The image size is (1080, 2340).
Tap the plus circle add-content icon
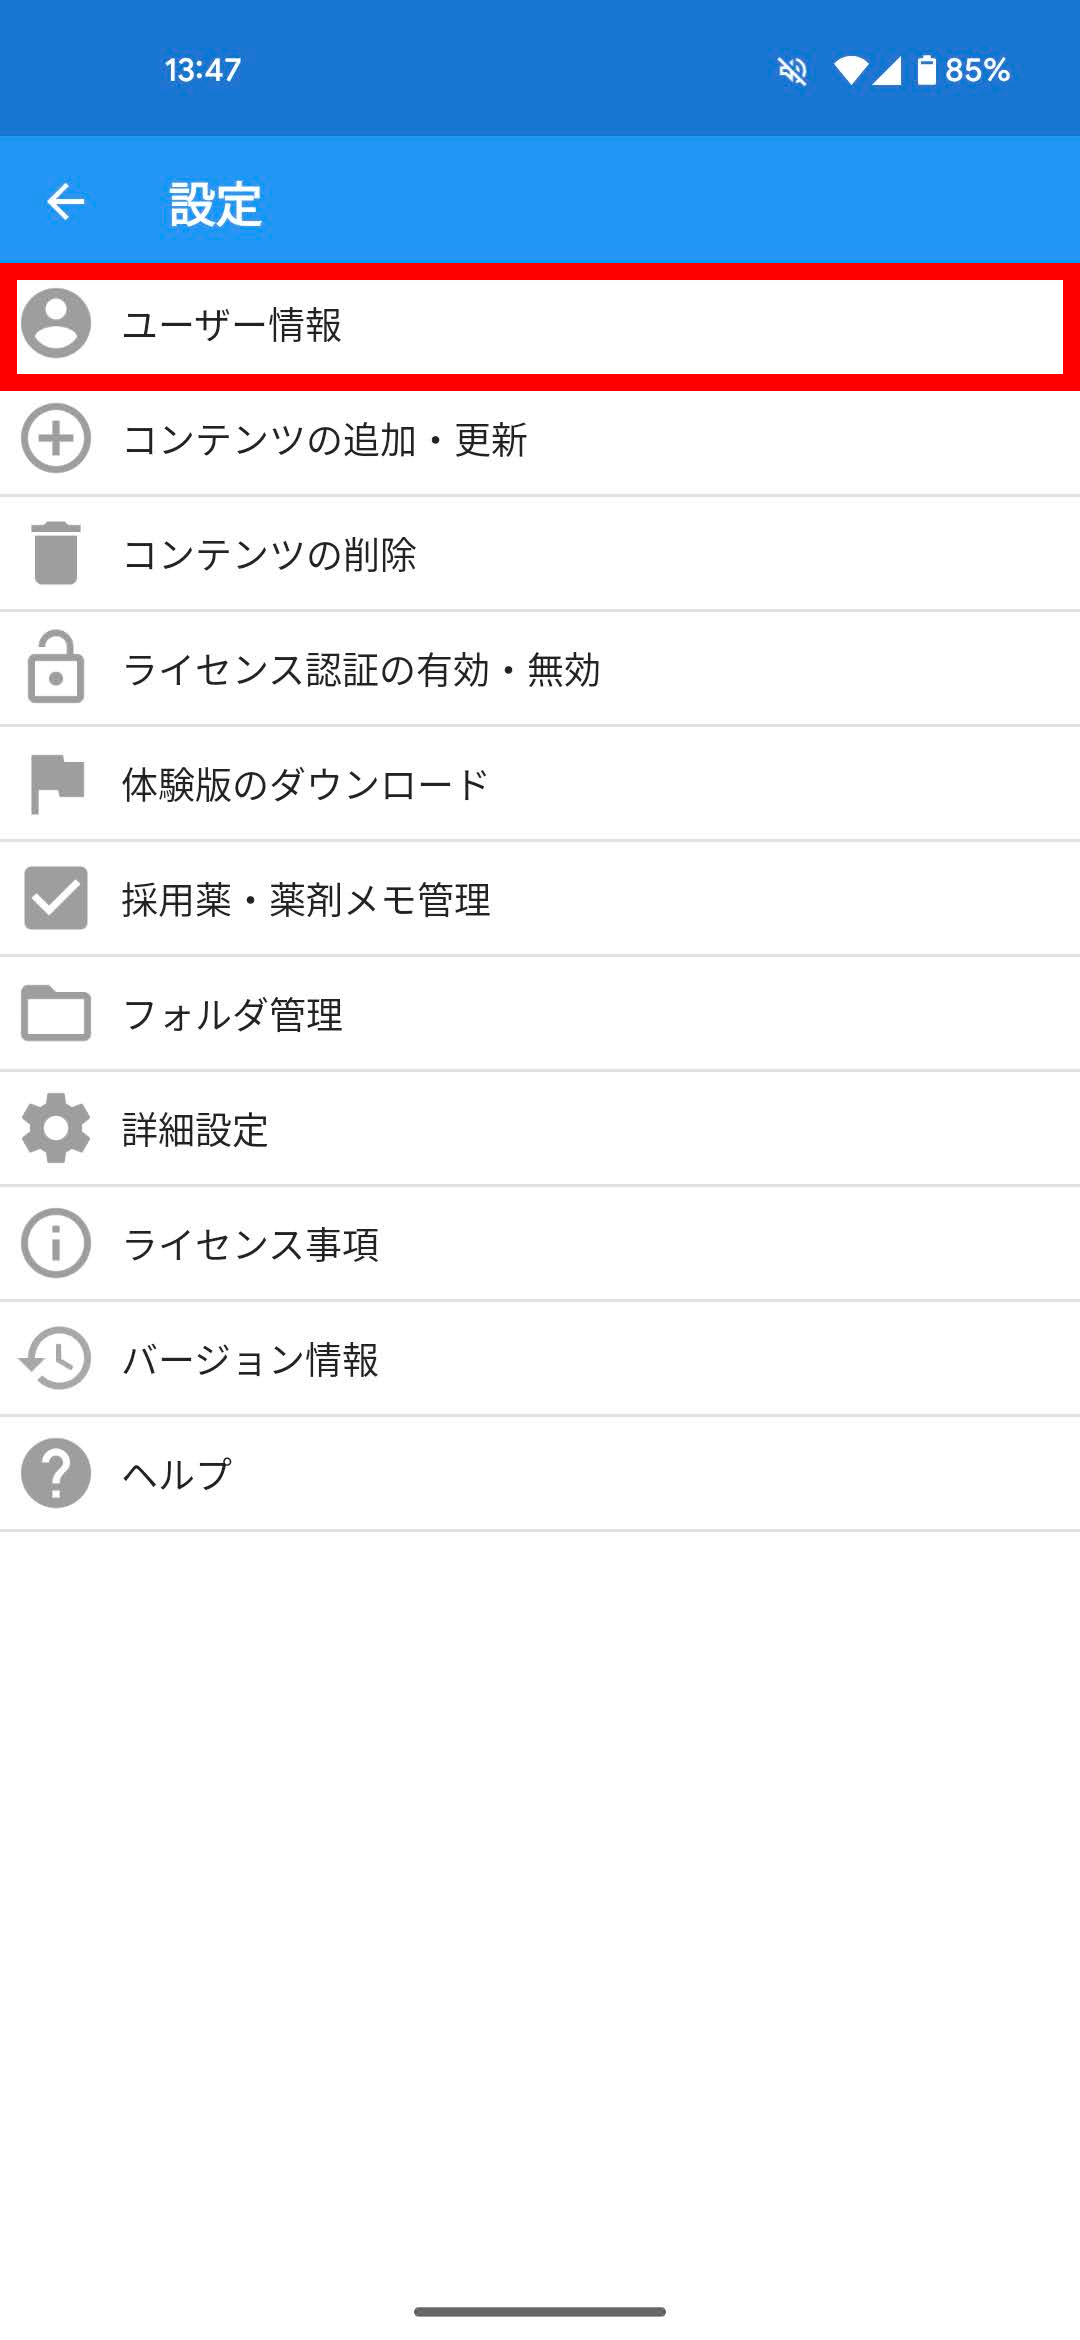[x=56, y=438]
